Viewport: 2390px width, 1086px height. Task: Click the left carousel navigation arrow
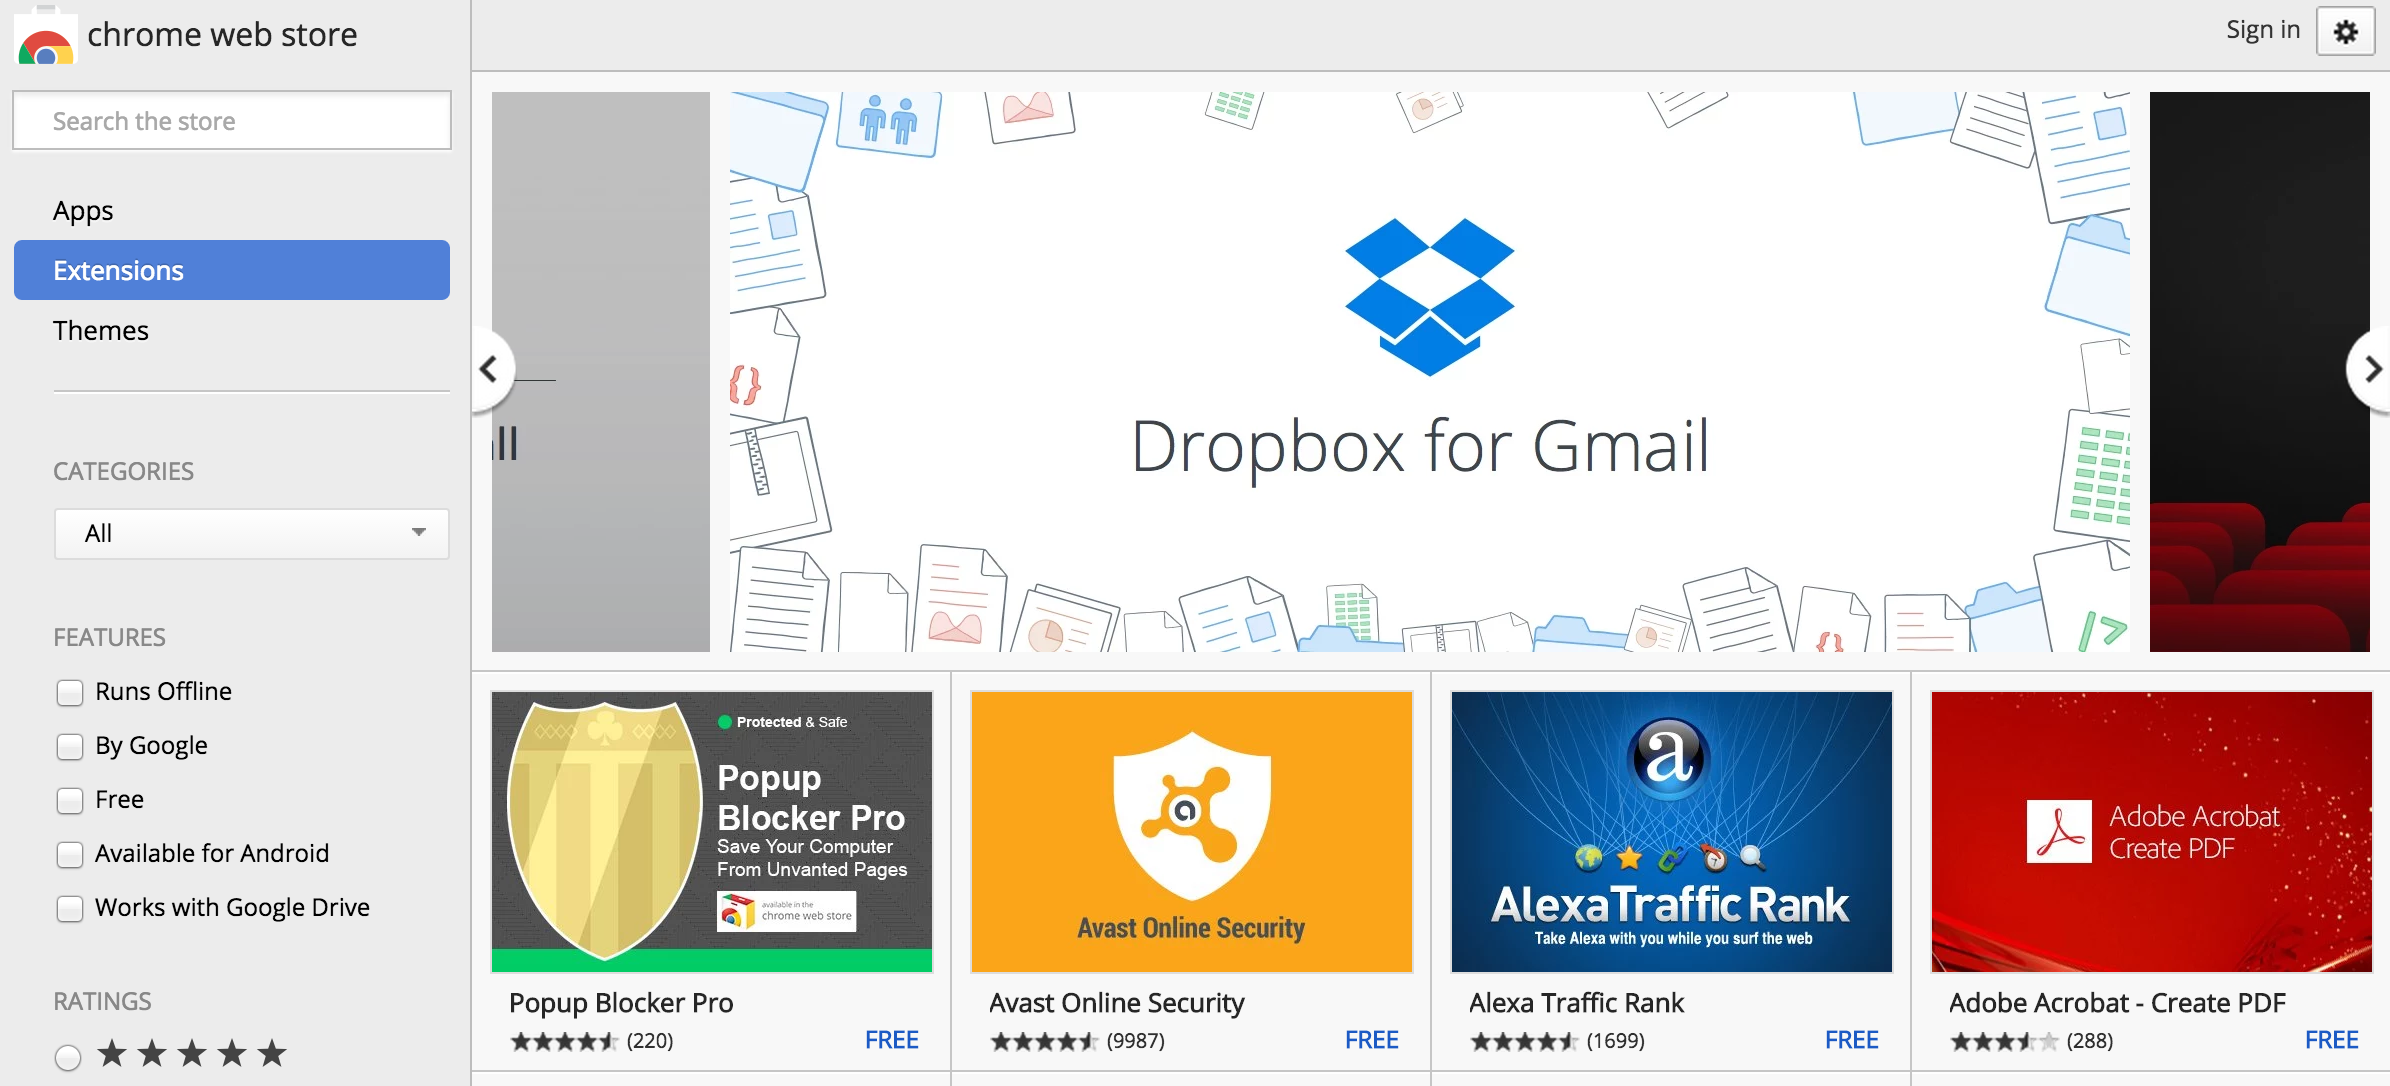pos(491,371)
